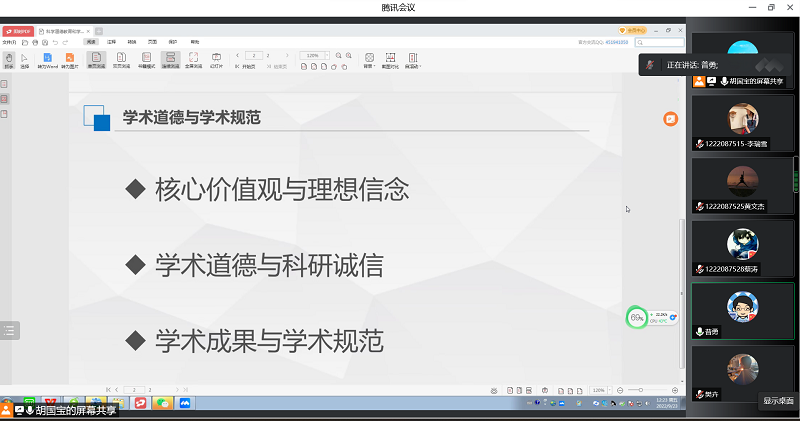Toggle 连续浏览 continuous scroll view
800x421 pixels.
(x=170, y=59)
